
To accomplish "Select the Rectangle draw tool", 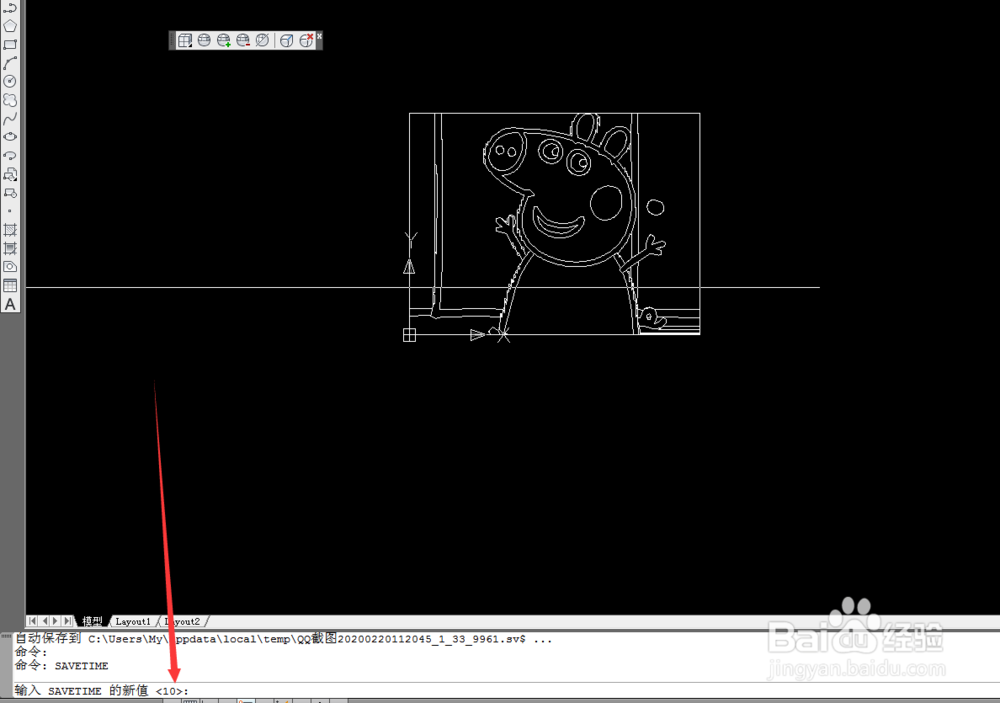I will pos(10,45).
